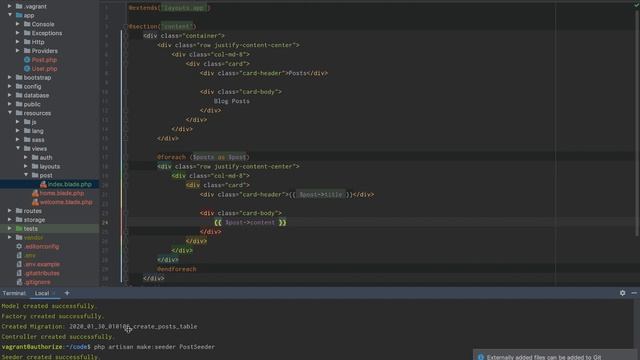Collapse the views folder
Screen dimensions: 640x360
click(x=18, y=149)
